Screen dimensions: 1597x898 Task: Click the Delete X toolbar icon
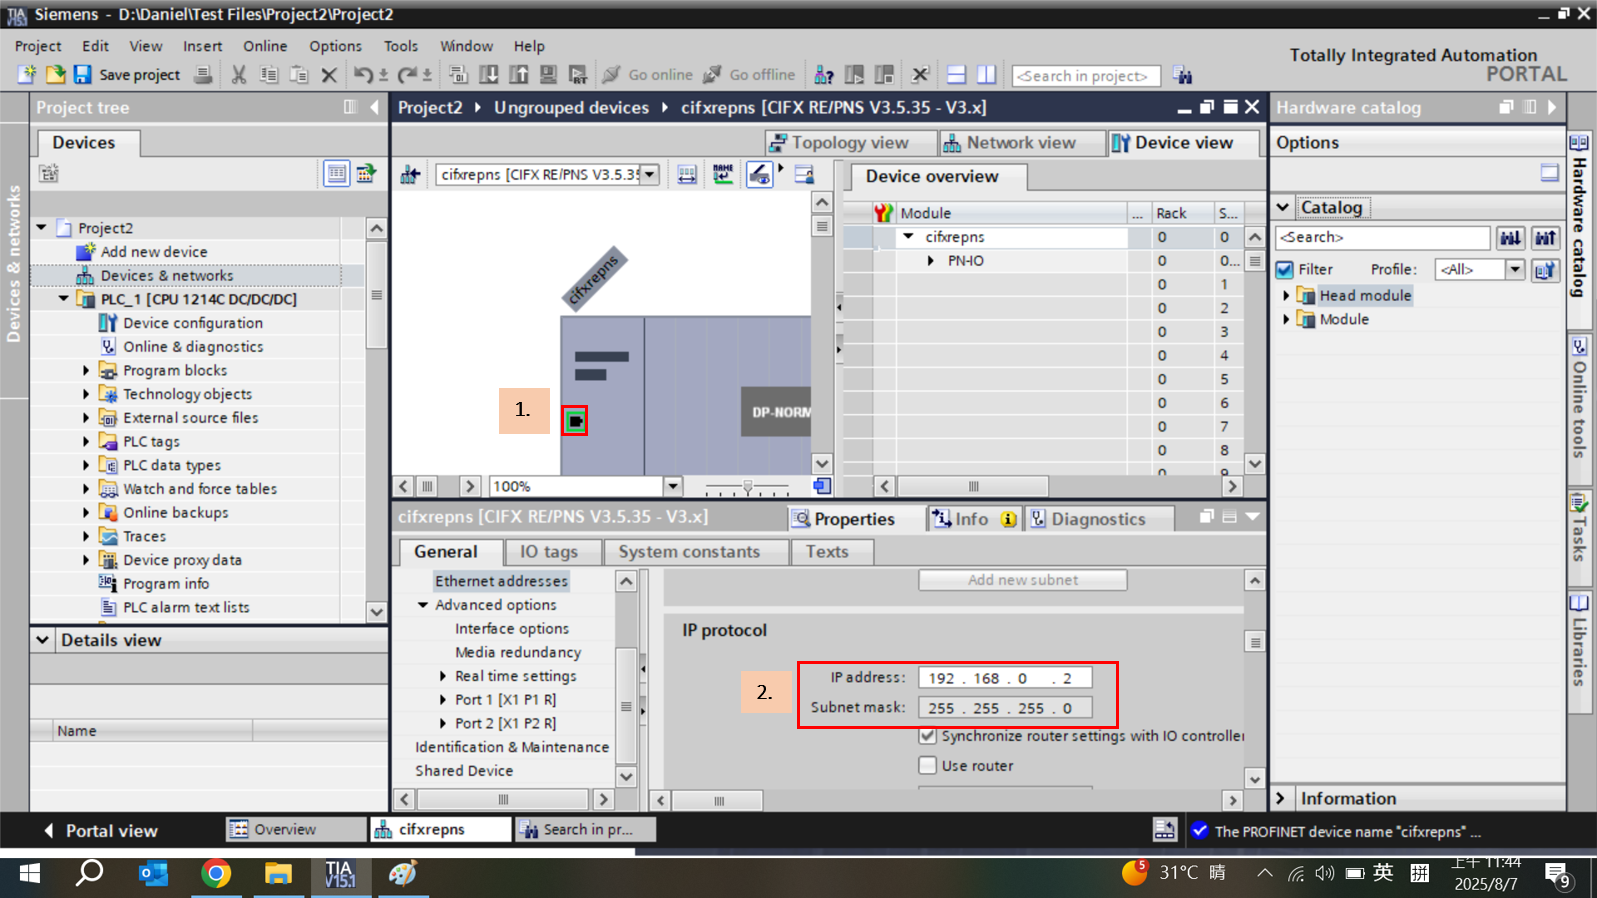328,75
